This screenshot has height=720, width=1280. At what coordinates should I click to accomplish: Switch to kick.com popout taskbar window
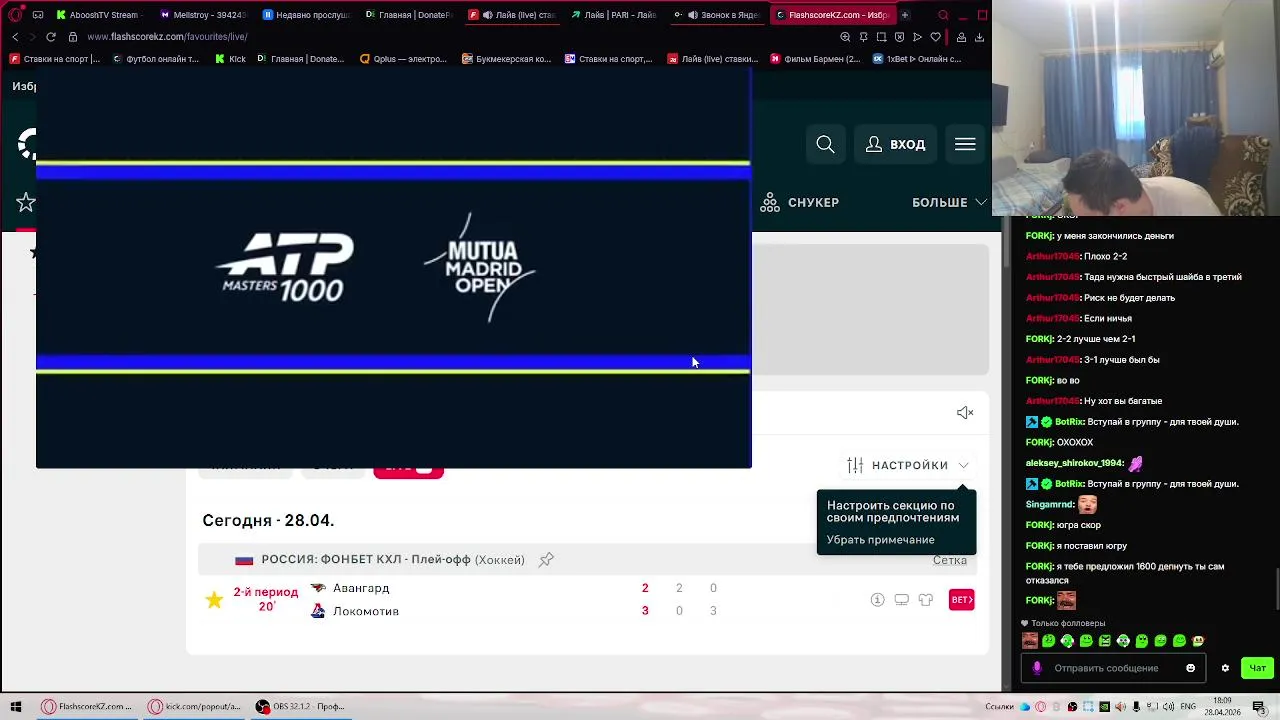point(195,707)
